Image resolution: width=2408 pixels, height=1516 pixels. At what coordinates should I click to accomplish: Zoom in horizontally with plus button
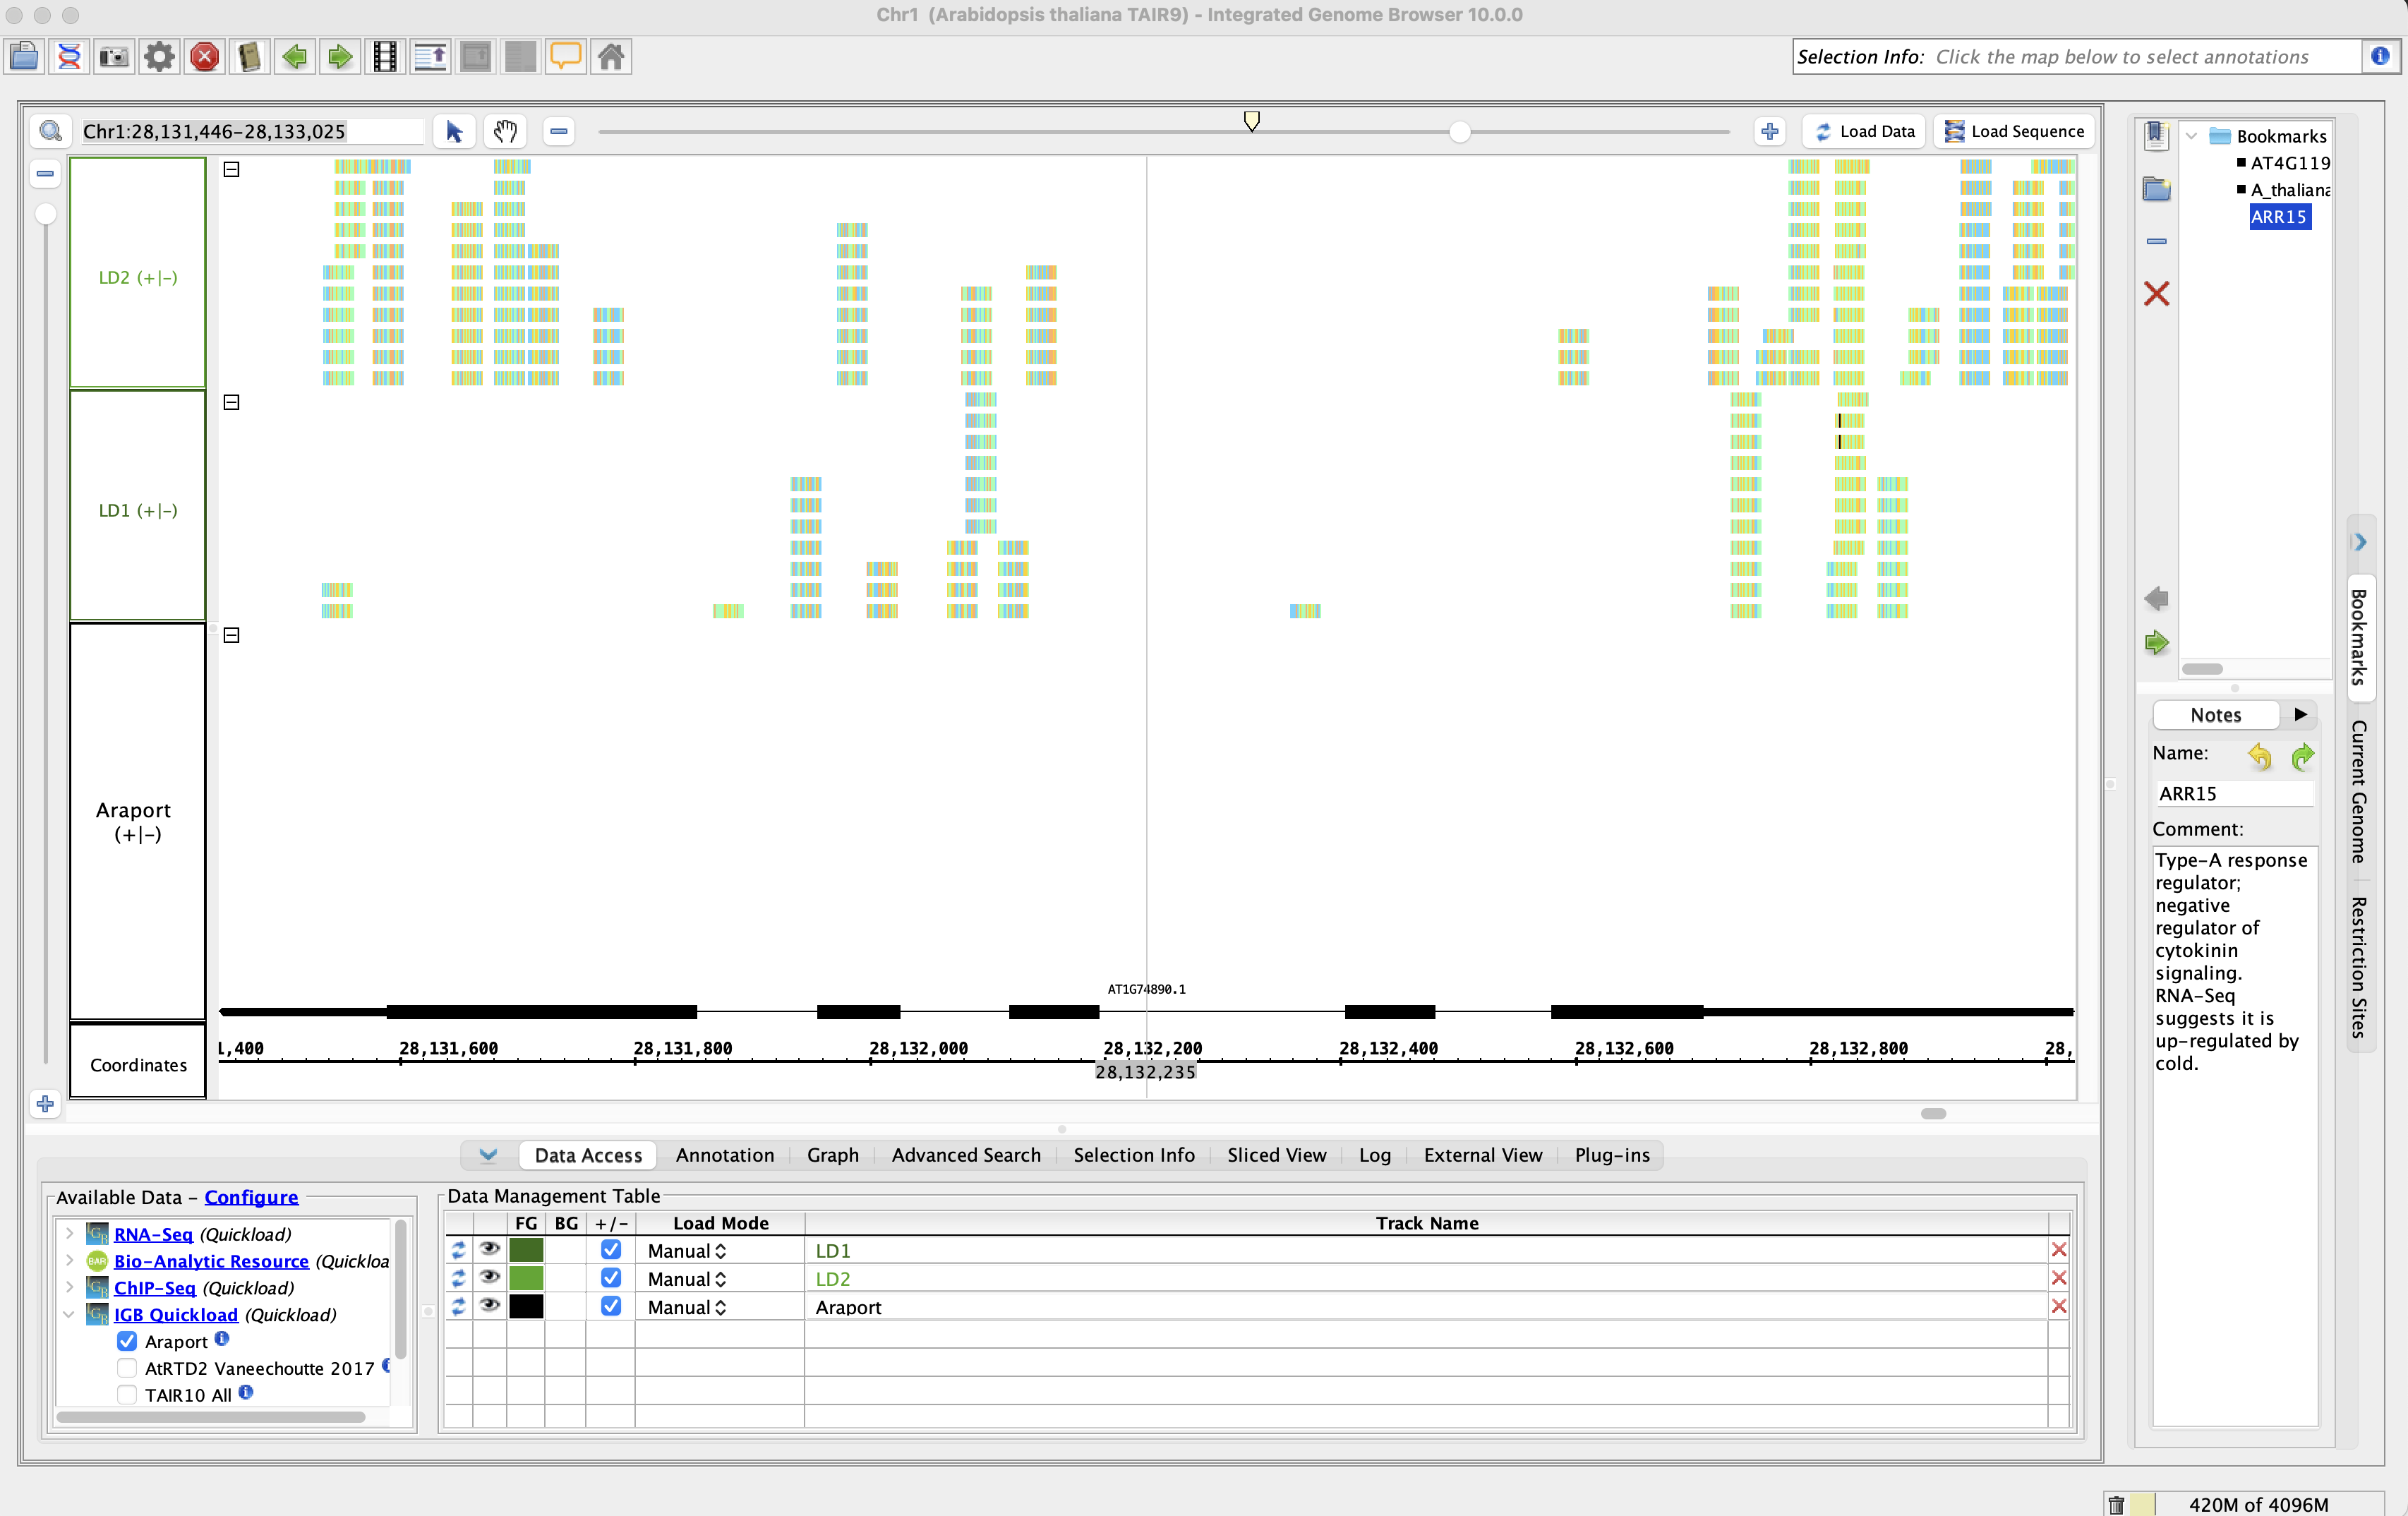(1770, 131)
